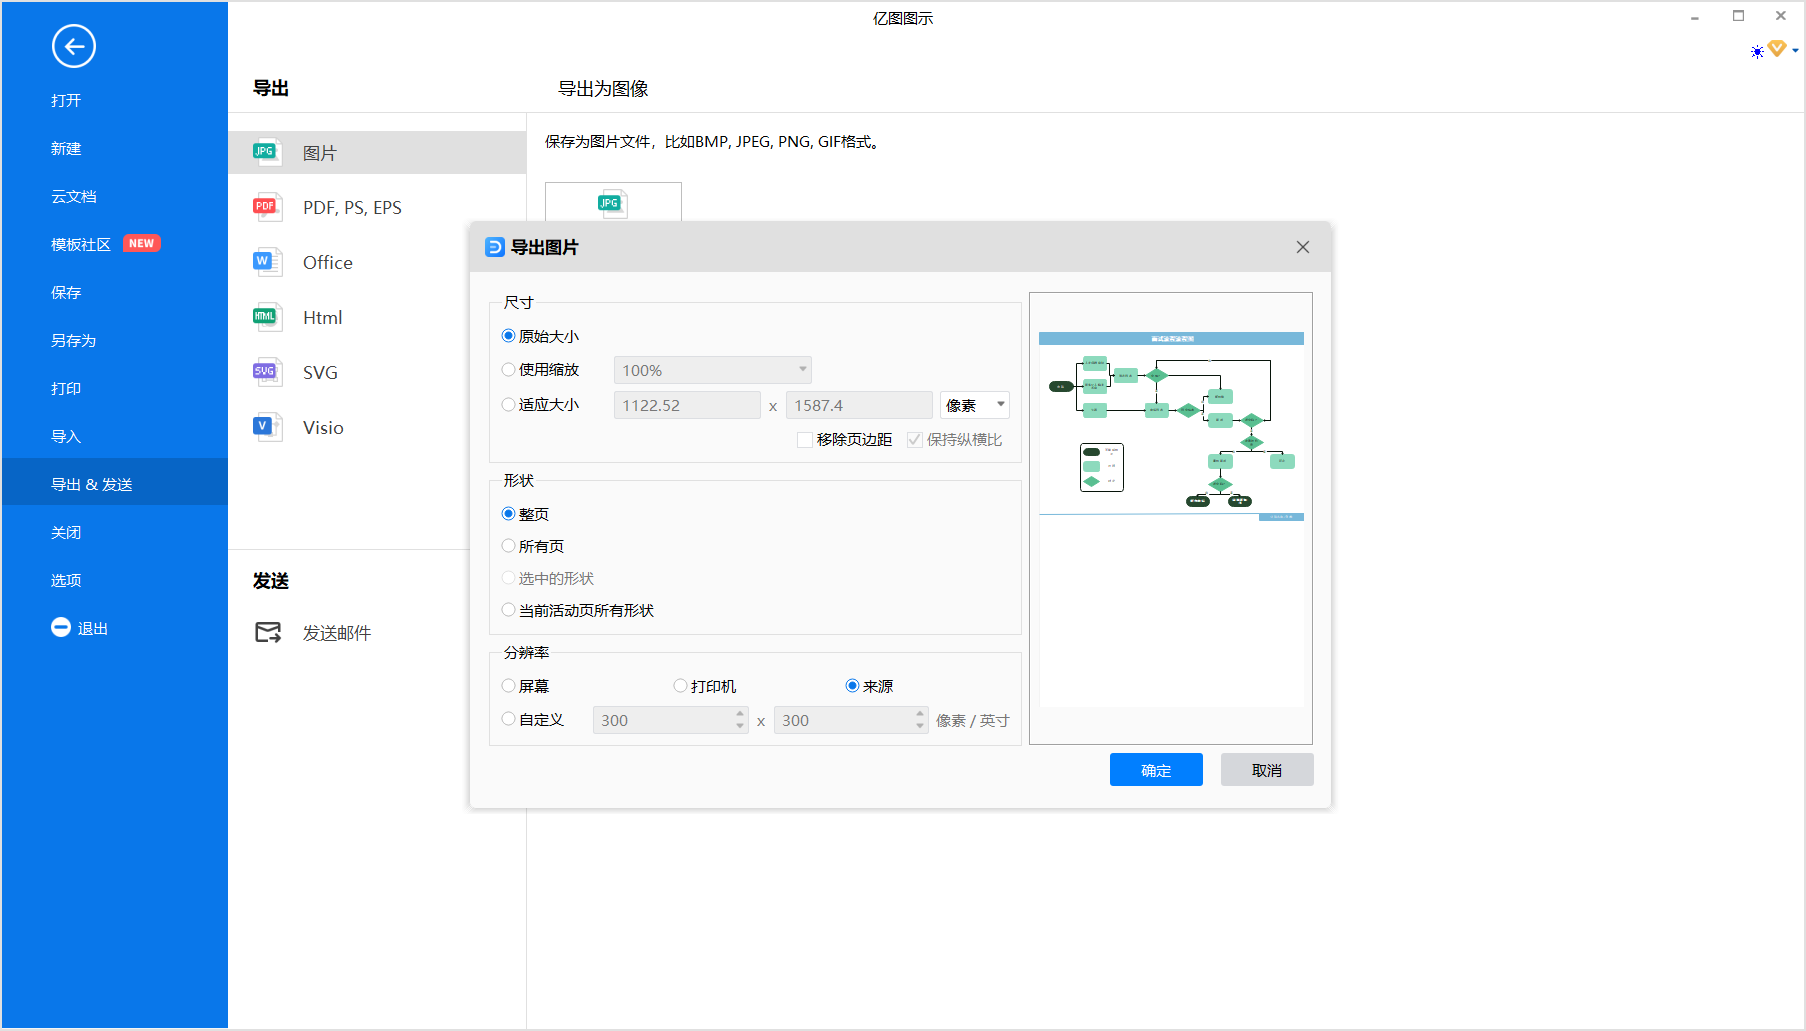The image size is (1806, 1031).
Task: Open the 像素 unit dropdown
Action: click(974, 405)
